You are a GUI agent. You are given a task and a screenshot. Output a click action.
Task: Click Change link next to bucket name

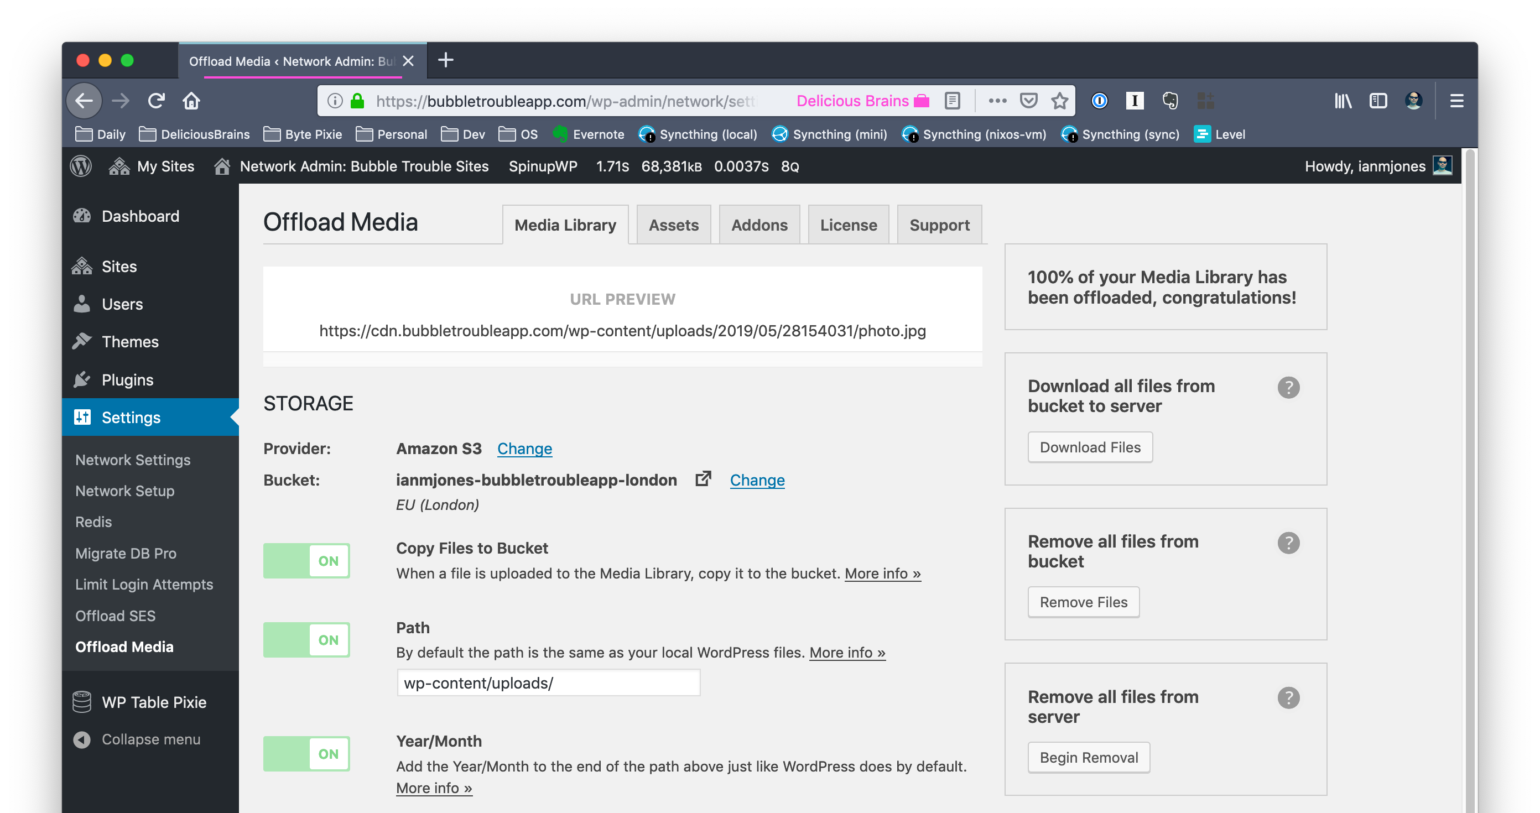pos(757,480)
